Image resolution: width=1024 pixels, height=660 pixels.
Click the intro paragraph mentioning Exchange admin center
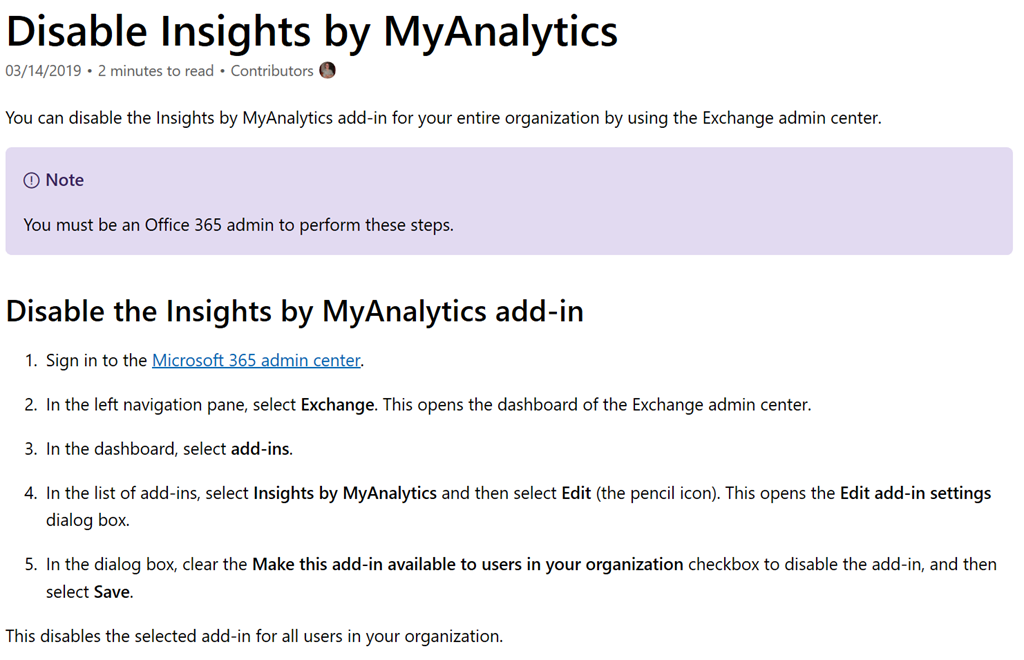[444, 118]
